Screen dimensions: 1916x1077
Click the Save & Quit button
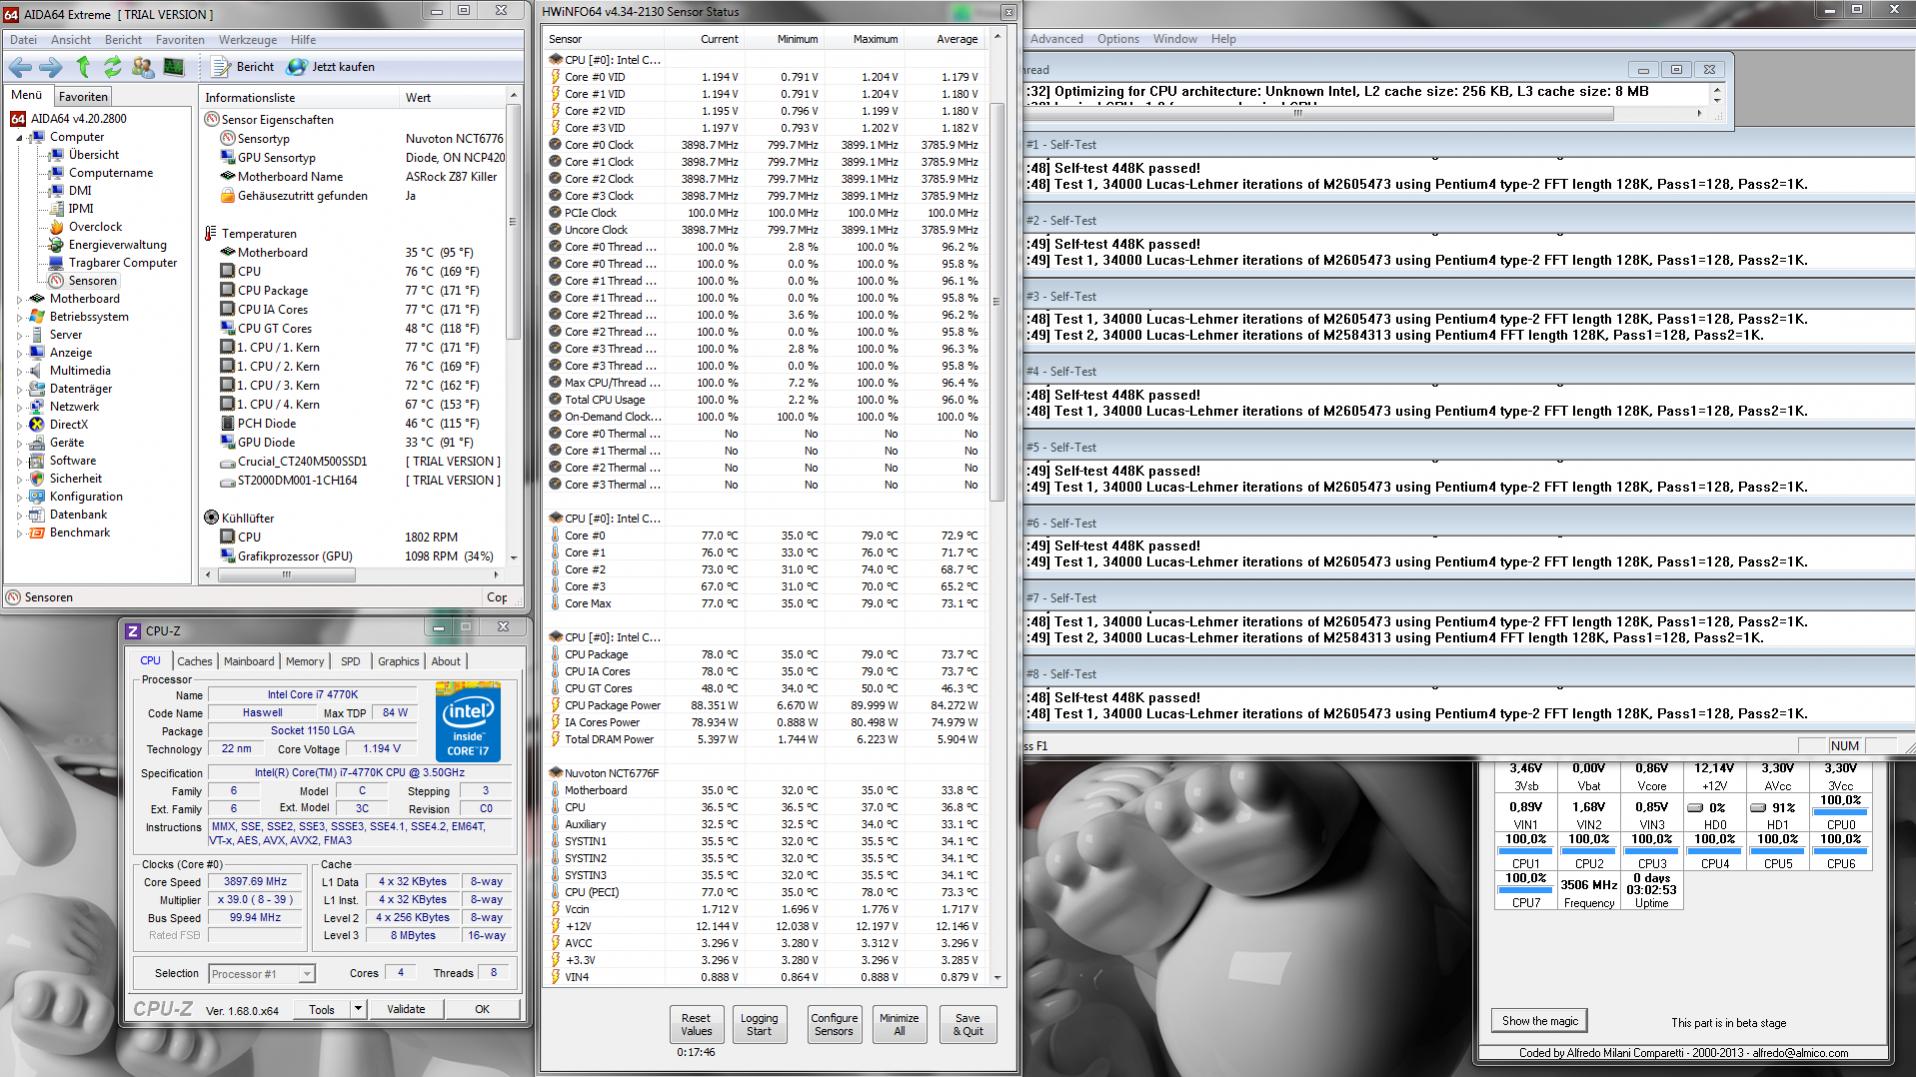pos(968,1025)
